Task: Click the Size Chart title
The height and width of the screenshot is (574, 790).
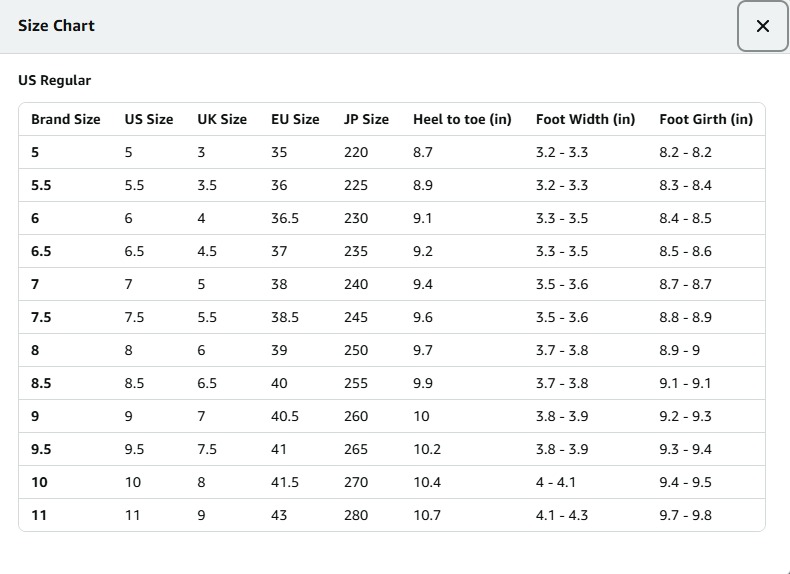Action: point(56,26)
